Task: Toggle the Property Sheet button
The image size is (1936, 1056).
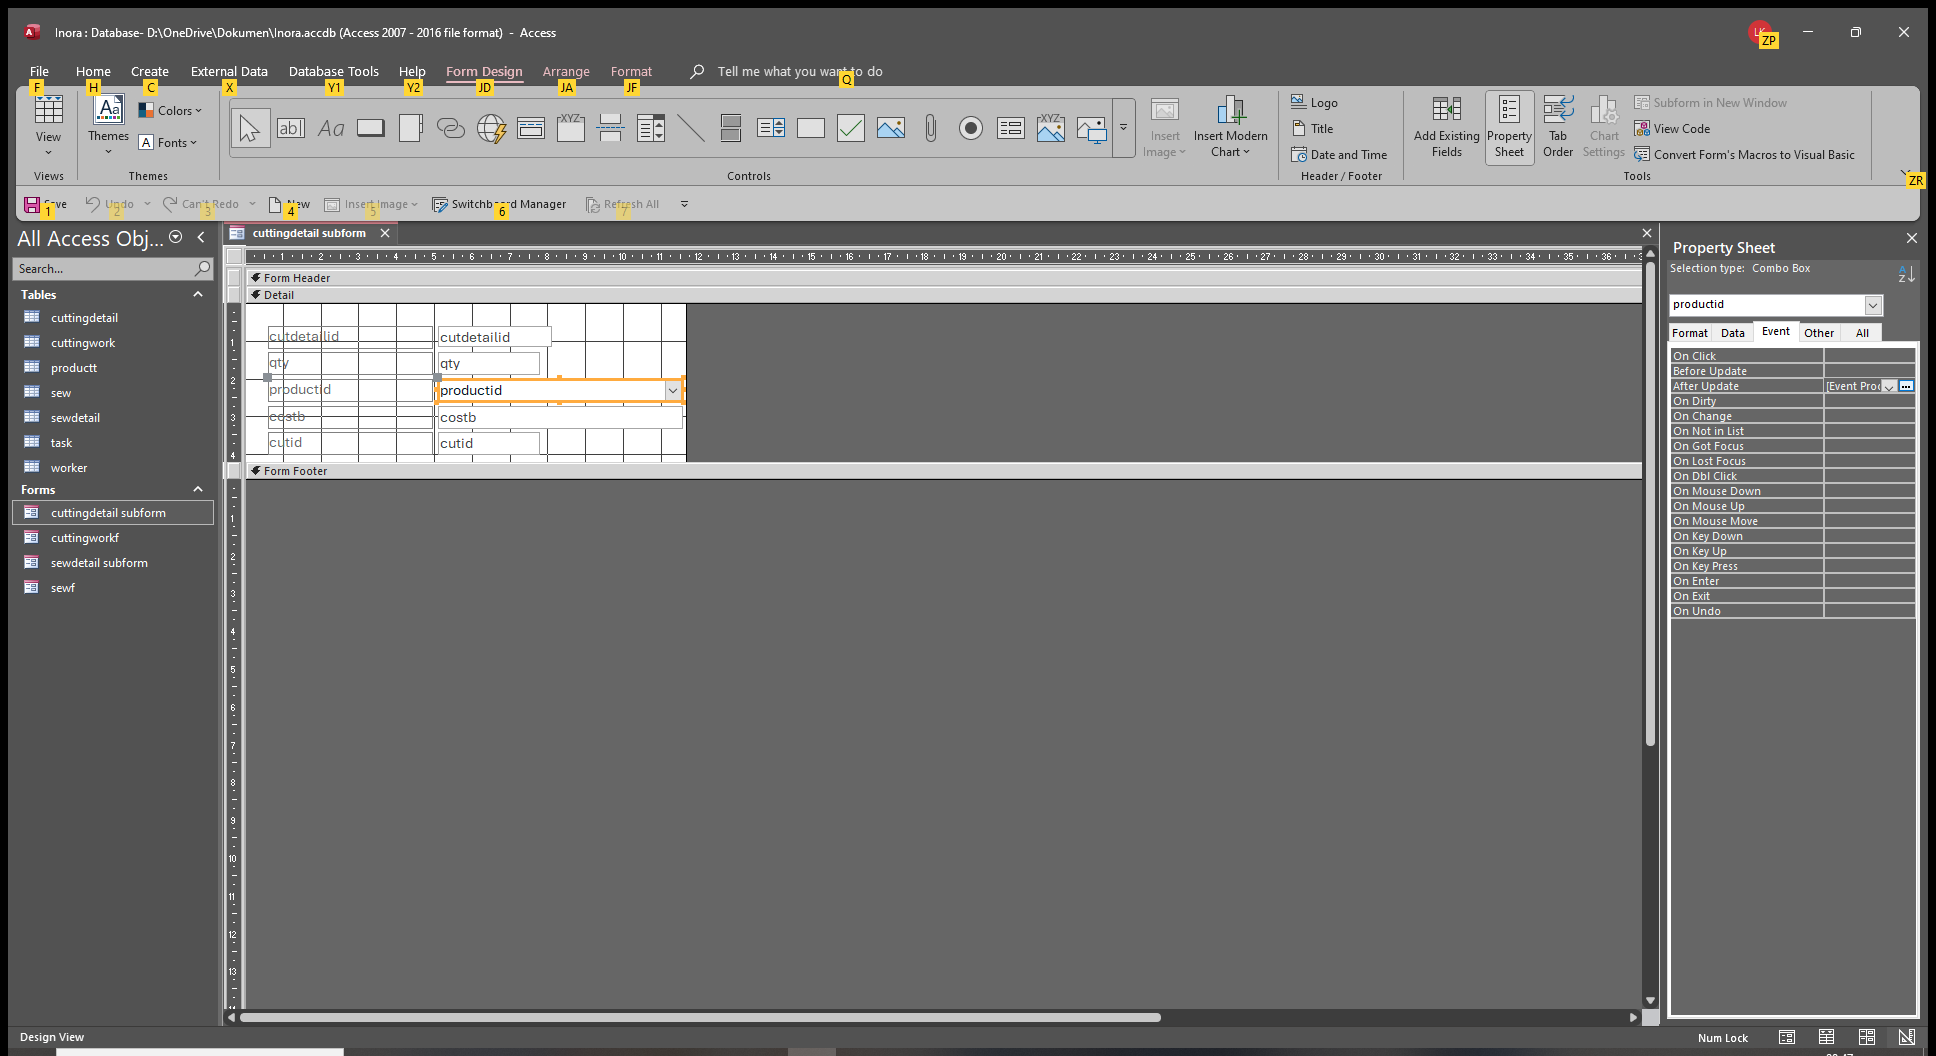Action: pos(1509,127)
